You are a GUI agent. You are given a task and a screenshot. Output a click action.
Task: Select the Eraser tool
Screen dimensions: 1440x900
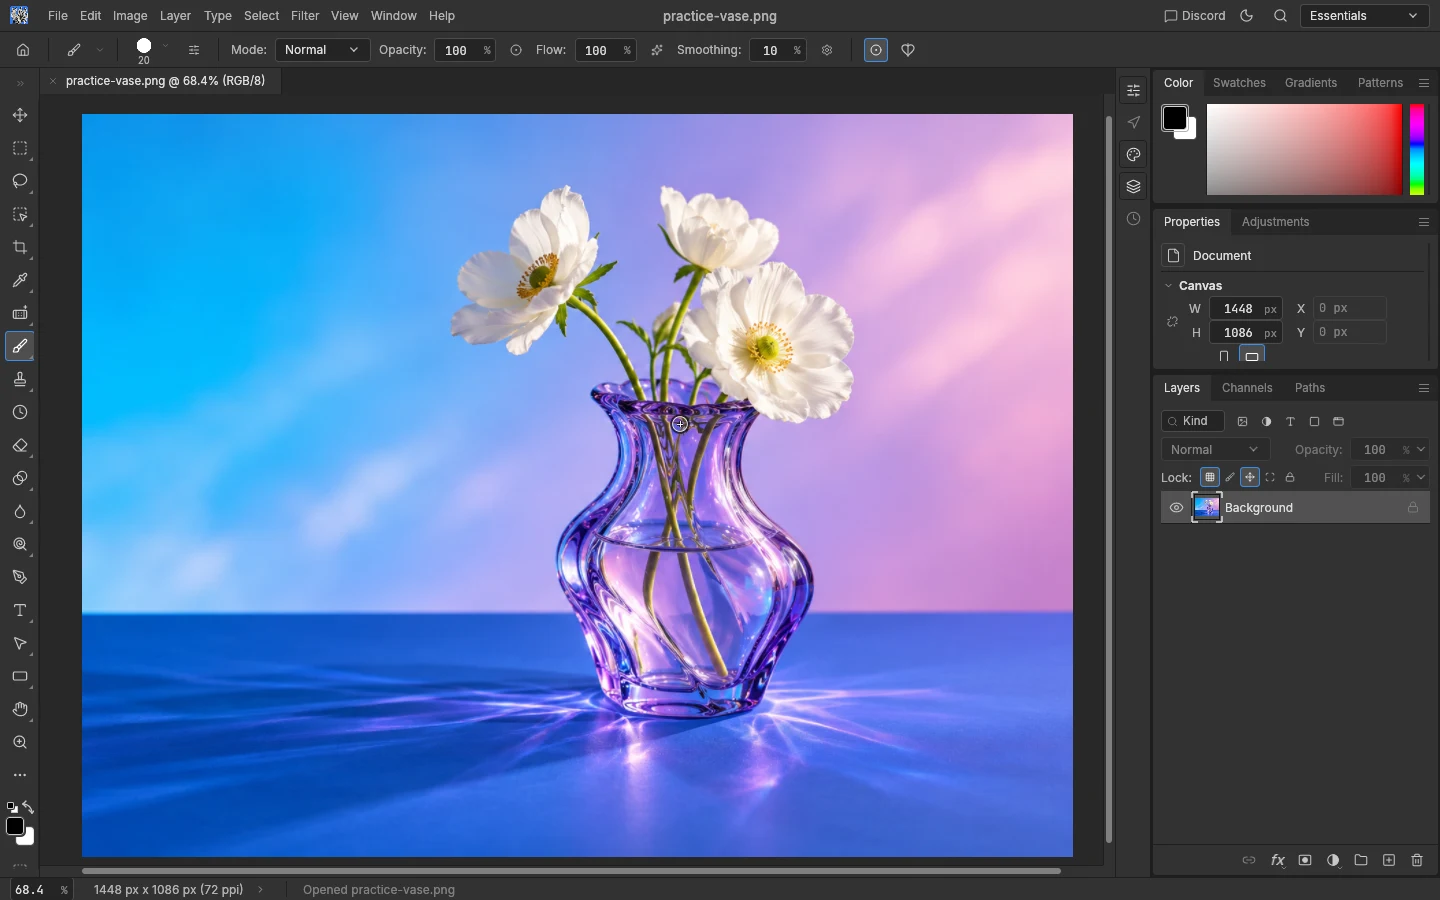[20, 446]
